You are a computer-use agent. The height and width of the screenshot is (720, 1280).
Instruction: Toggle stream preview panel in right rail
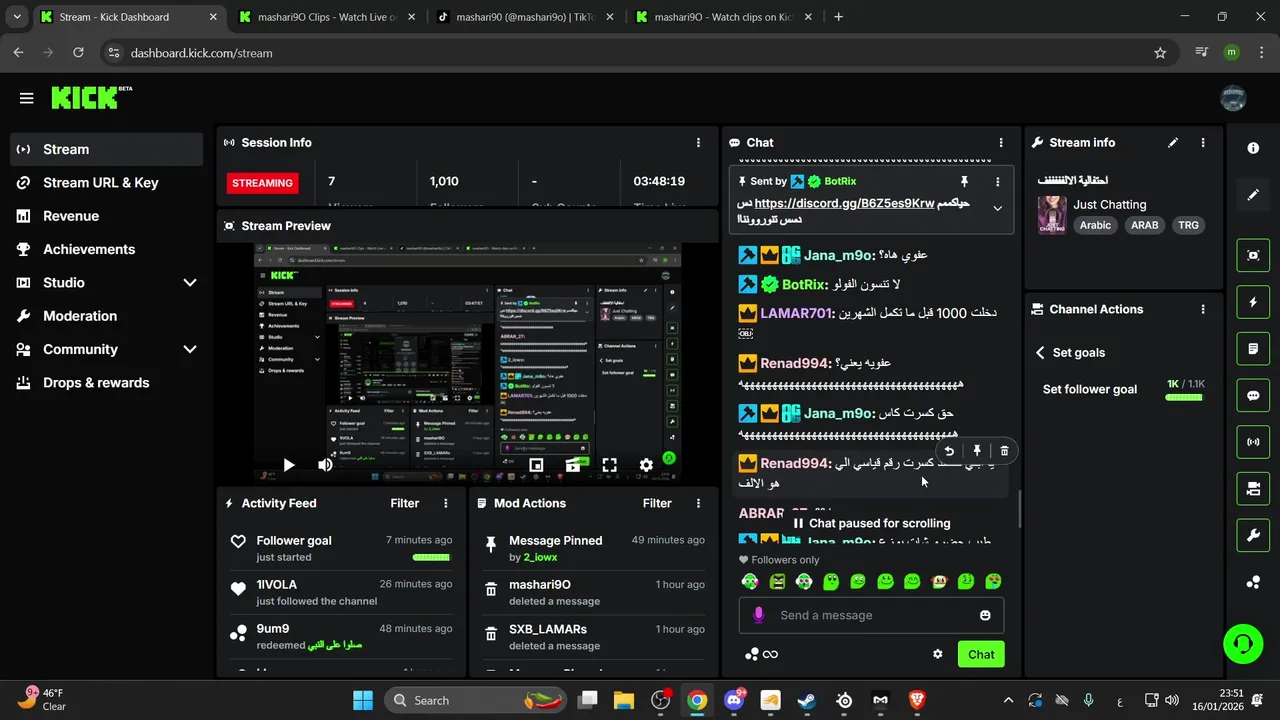(1253, 255)
